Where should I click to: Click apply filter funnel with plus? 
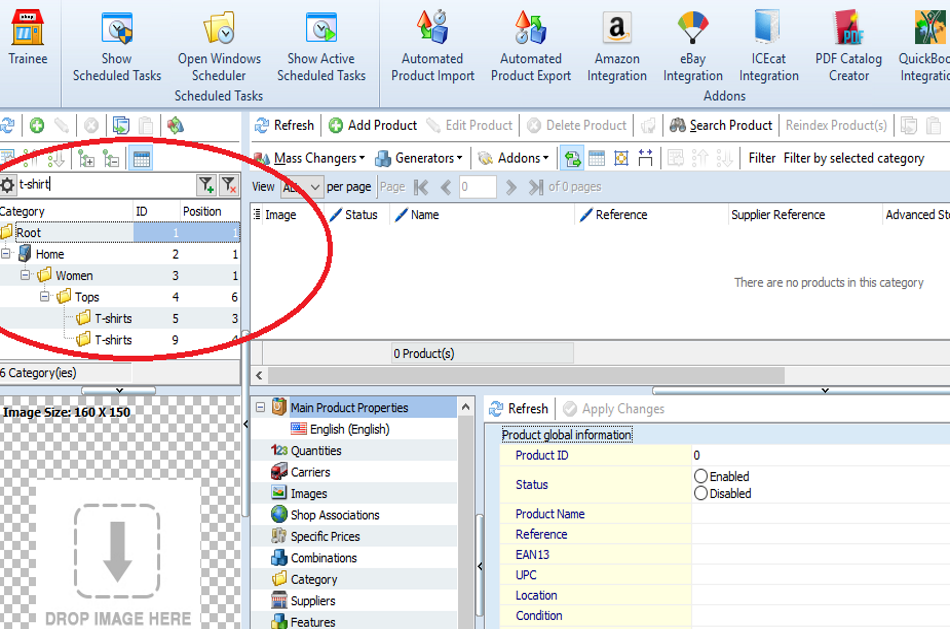(x=206, y=184)
